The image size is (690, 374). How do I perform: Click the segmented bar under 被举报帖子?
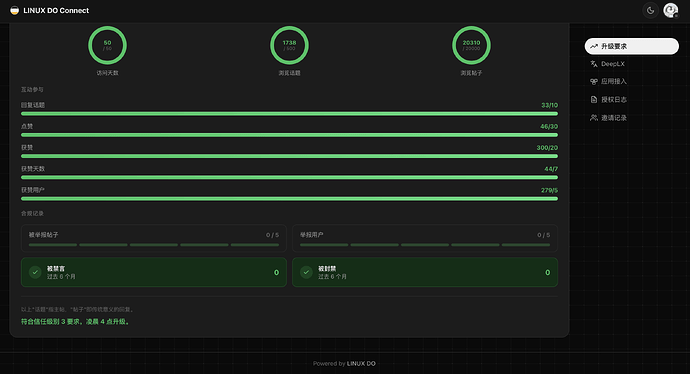(154, 245)
